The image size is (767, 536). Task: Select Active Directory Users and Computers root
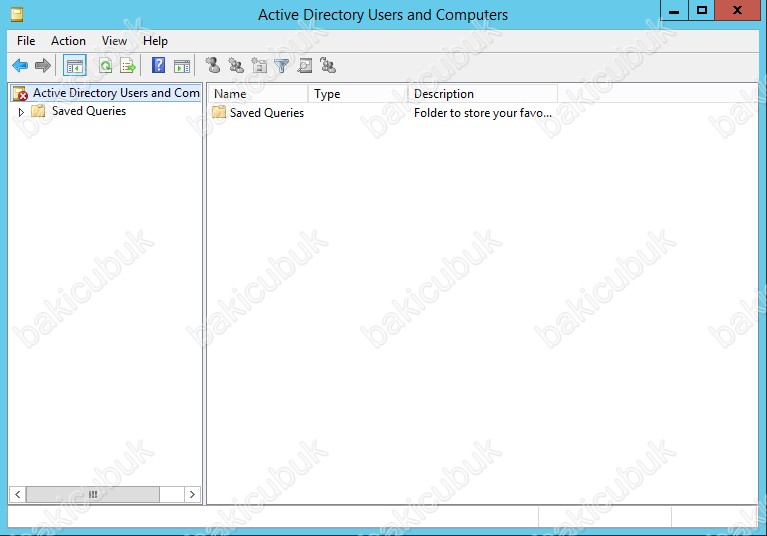(116, 93)
